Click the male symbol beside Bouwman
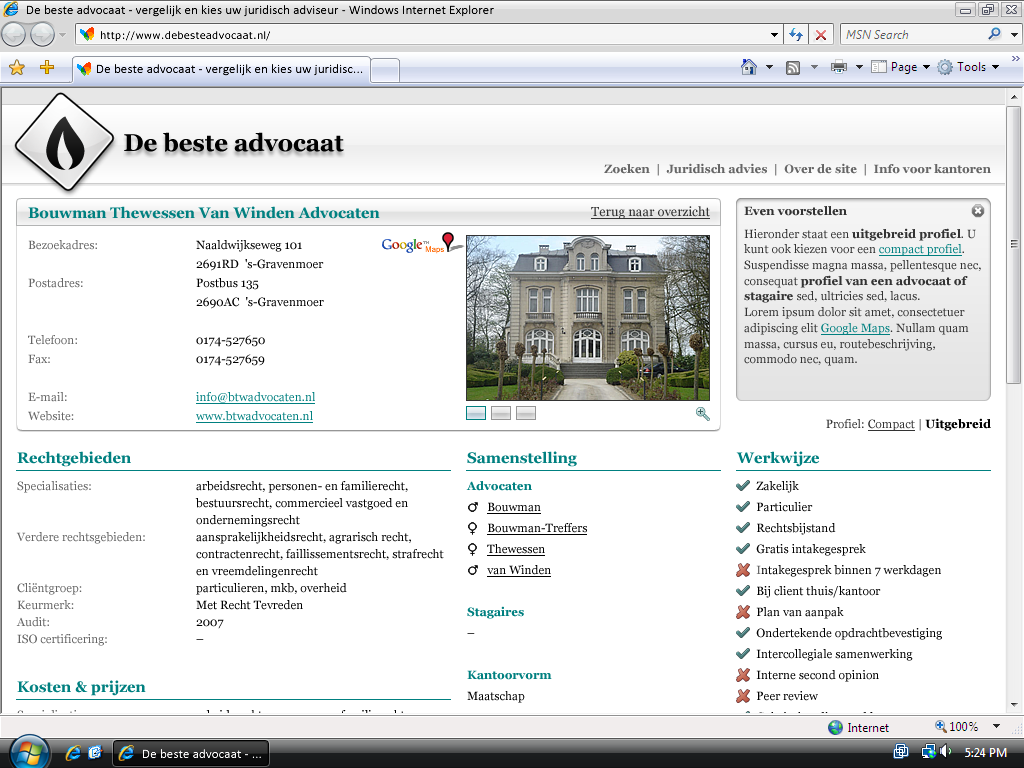The image size is (1024, 768). (x=473, y=507)
